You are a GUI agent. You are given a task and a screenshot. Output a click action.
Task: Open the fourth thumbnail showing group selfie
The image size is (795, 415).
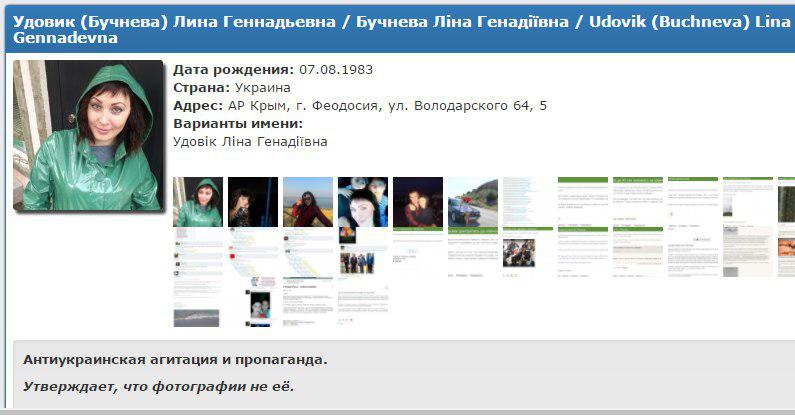[362, 202]
